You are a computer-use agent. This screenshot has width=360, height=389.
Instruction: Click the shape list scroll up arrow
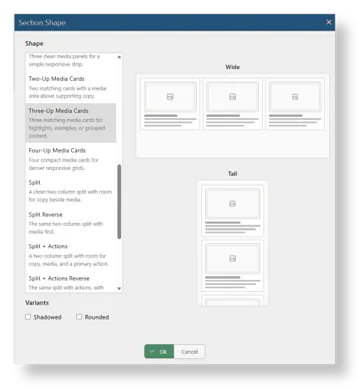tap(119, 57)
